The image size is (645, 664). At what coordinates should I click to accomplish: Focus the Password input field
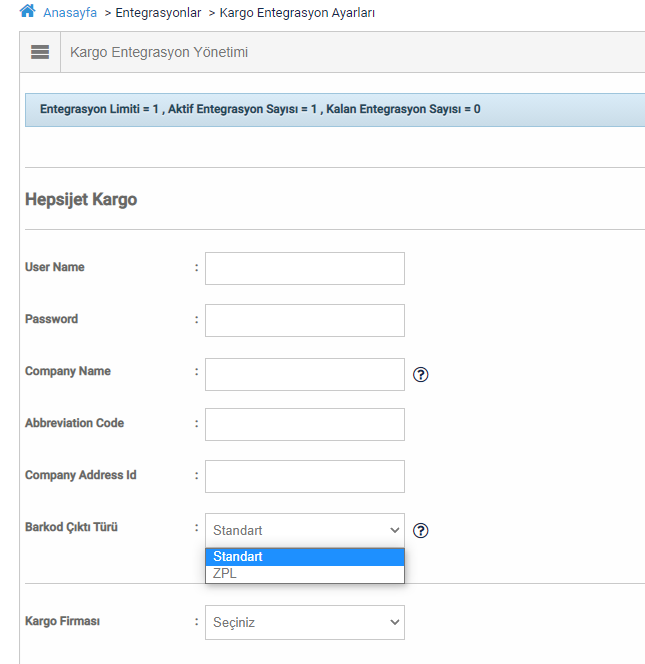[x=305, y=321]
